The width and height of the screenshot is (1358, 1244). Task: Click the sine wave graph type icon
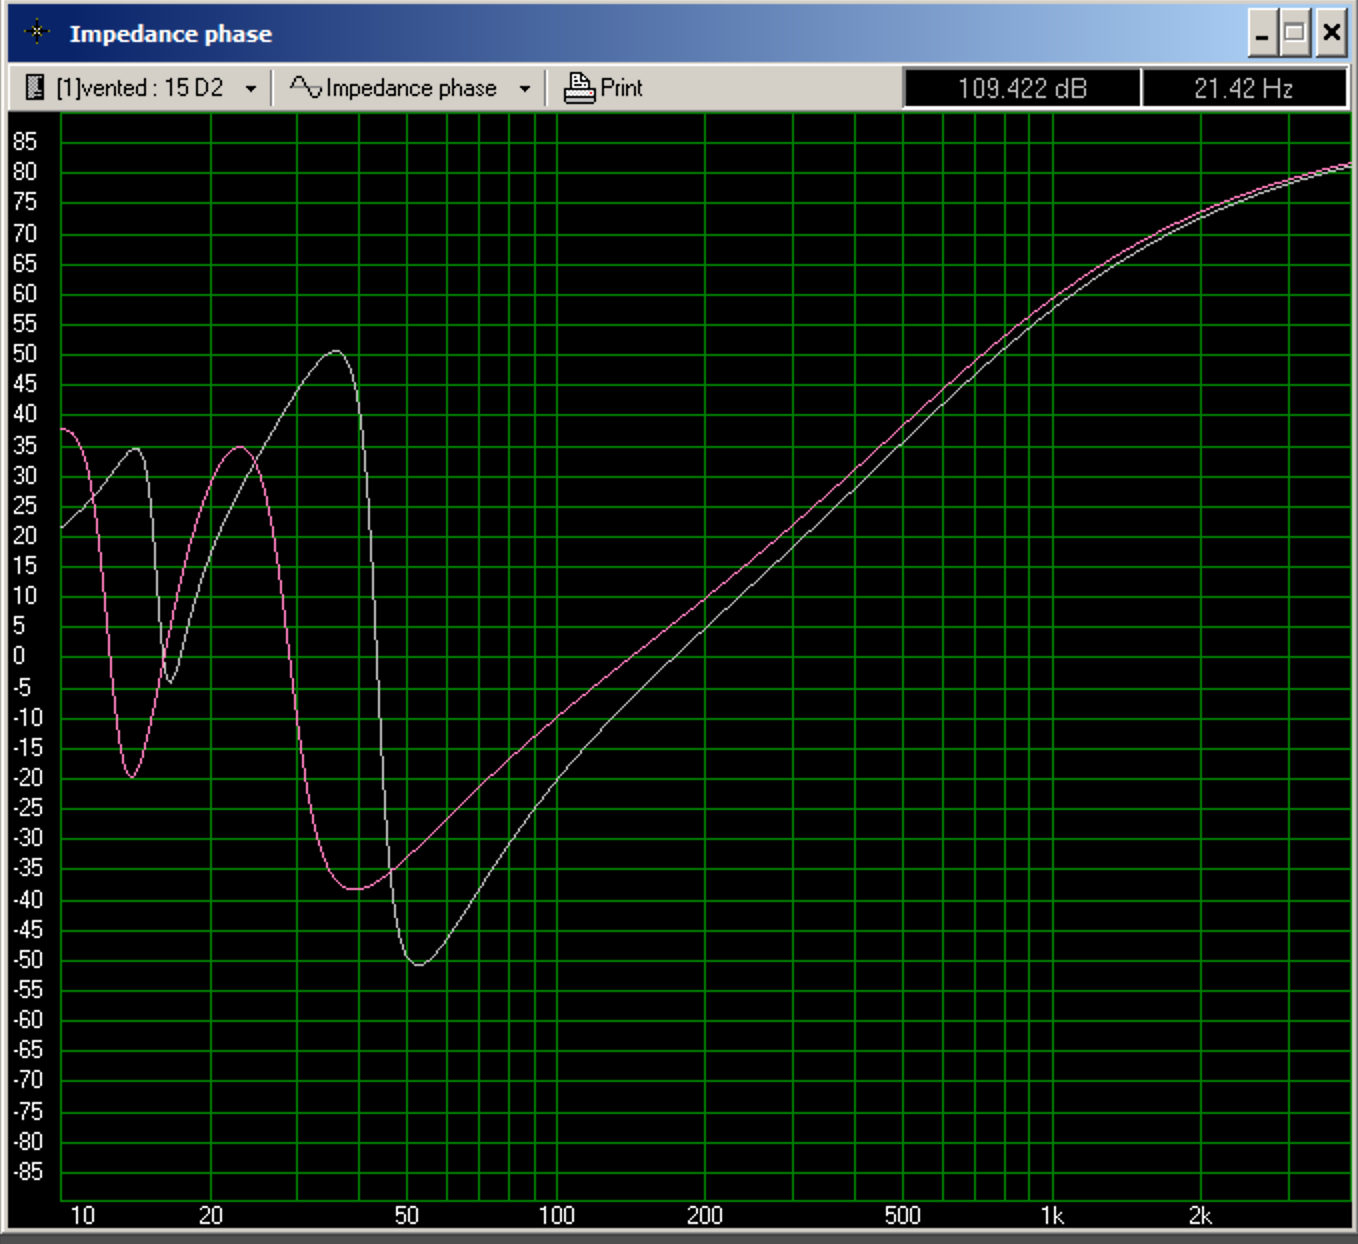click(x=305, y=88)
